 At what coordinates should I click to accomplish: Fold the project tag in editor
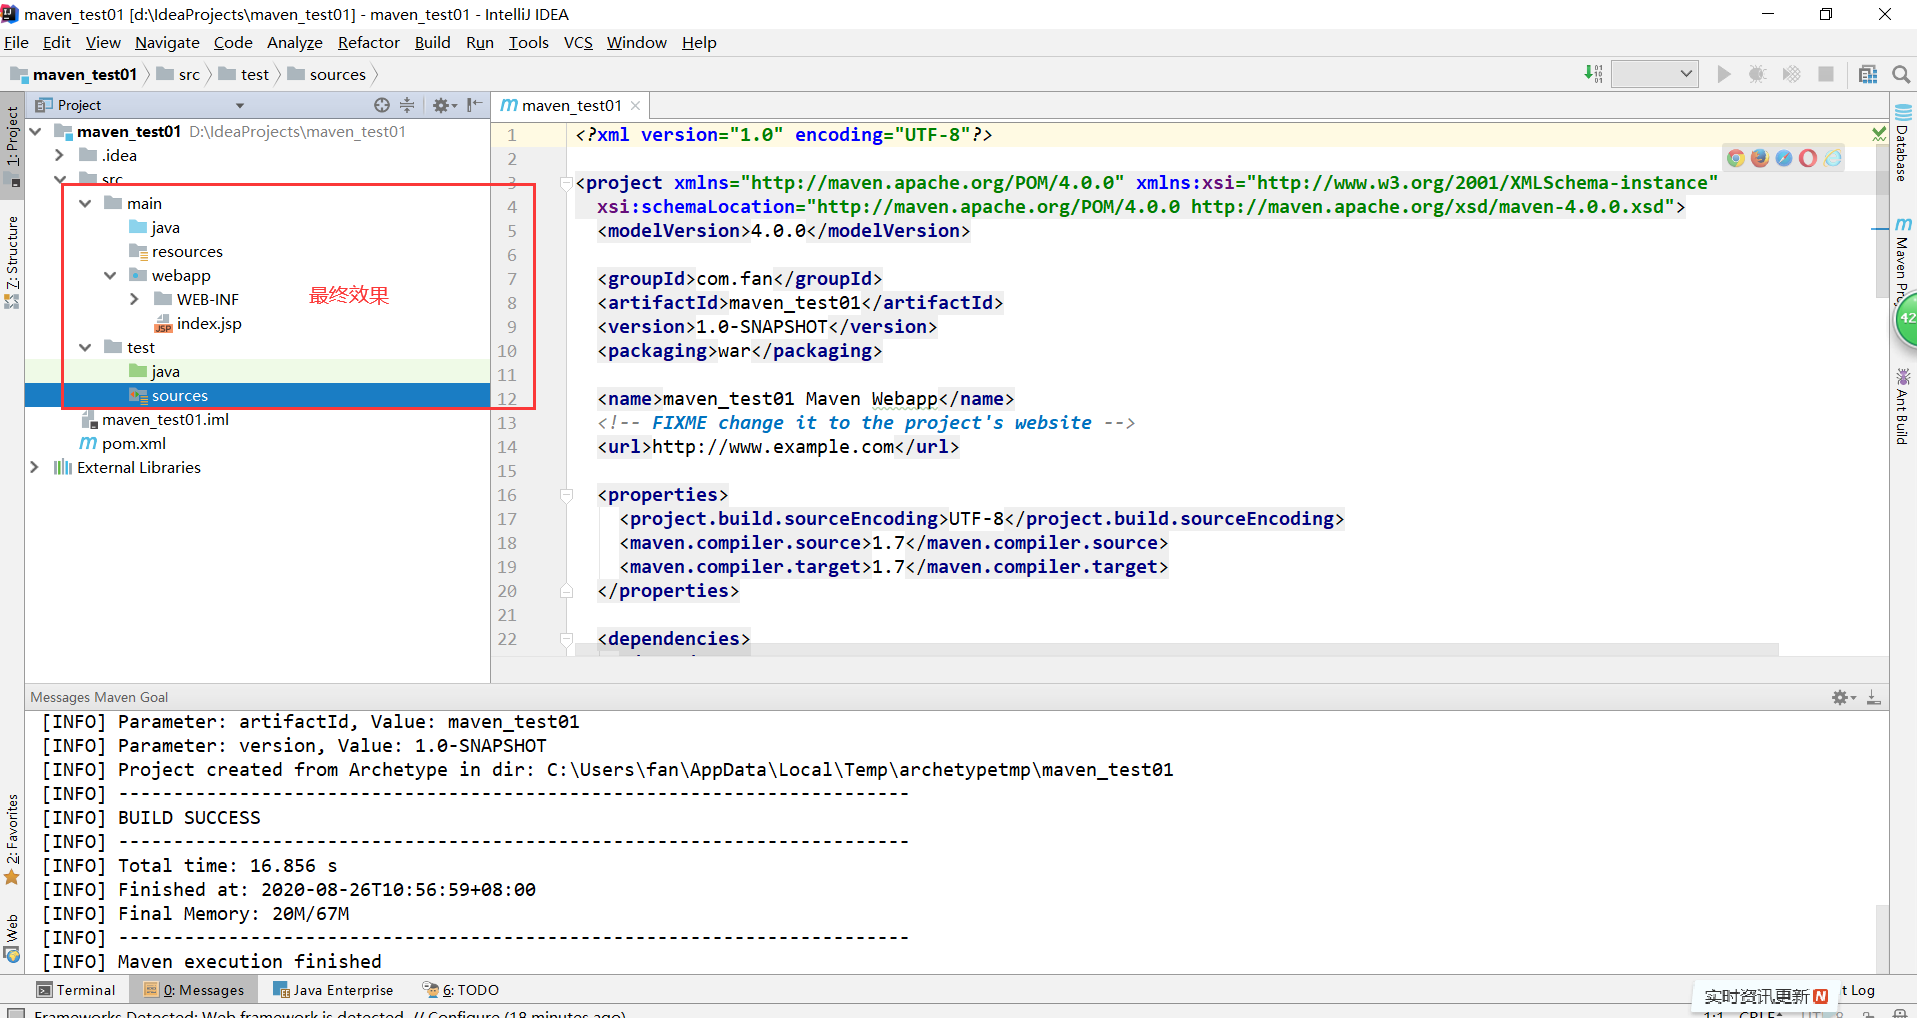tap(566, 183)
